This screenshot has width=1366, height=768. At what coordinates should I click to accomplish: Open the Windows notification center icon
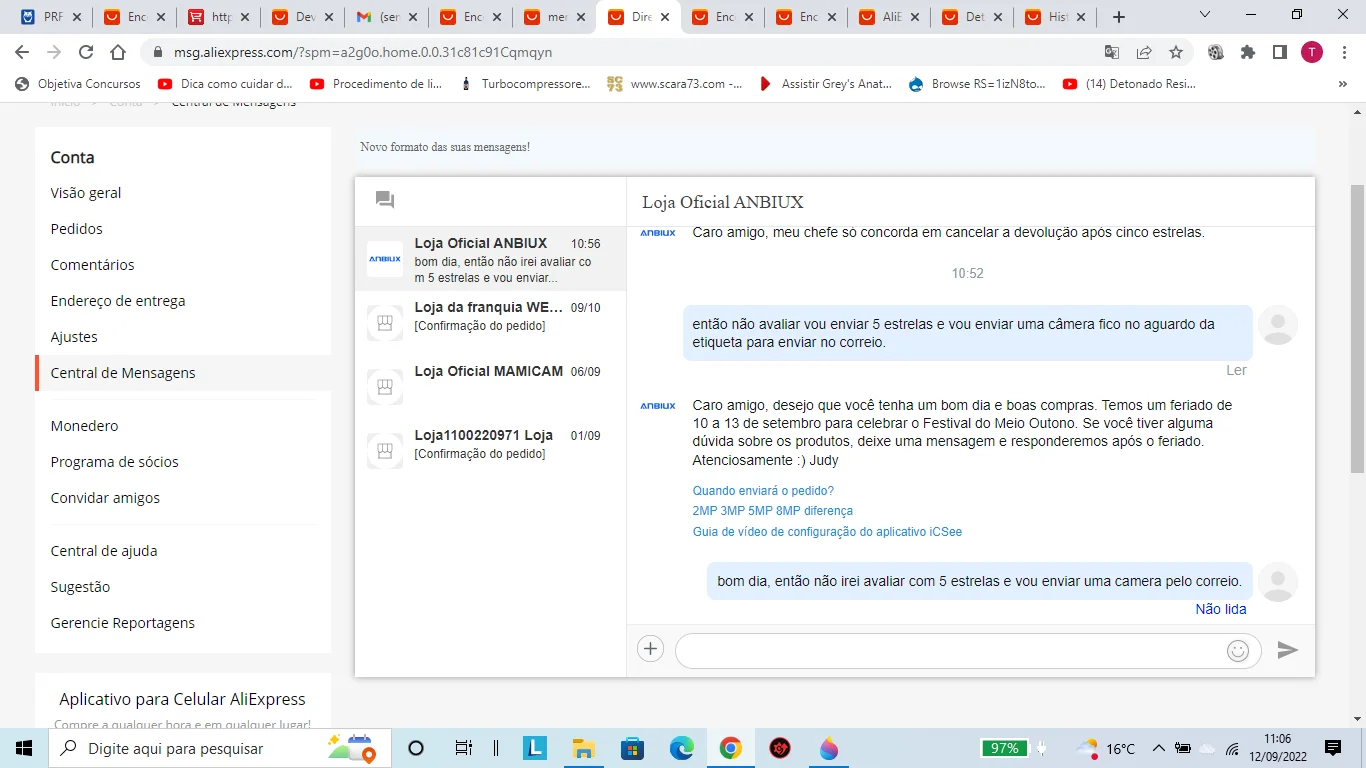(1332, 748)
